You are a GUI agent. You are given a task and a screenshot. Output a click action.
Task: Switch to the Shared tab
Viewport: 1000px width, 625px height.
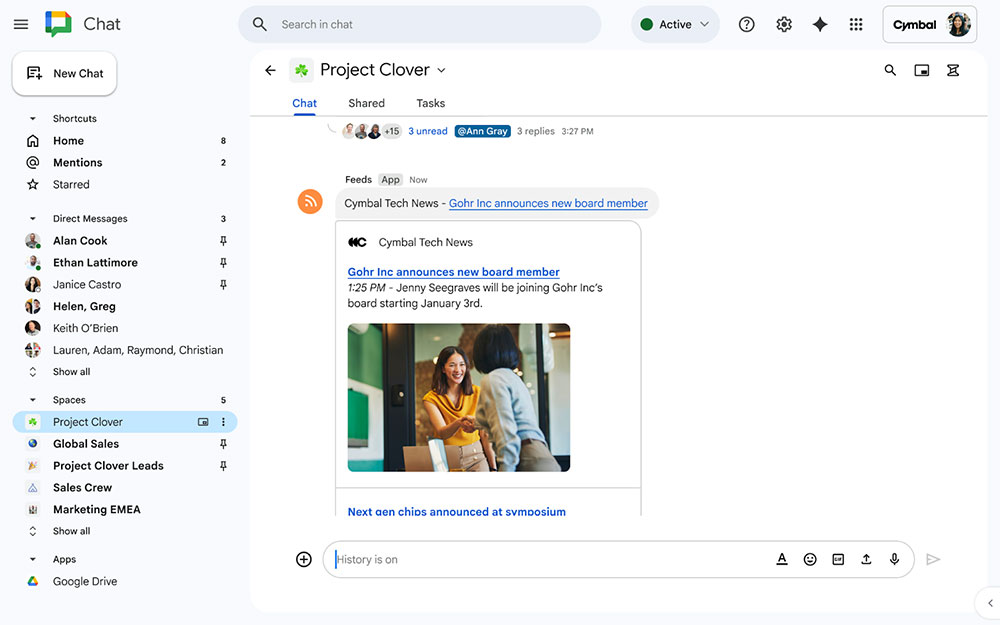[366, 103]
